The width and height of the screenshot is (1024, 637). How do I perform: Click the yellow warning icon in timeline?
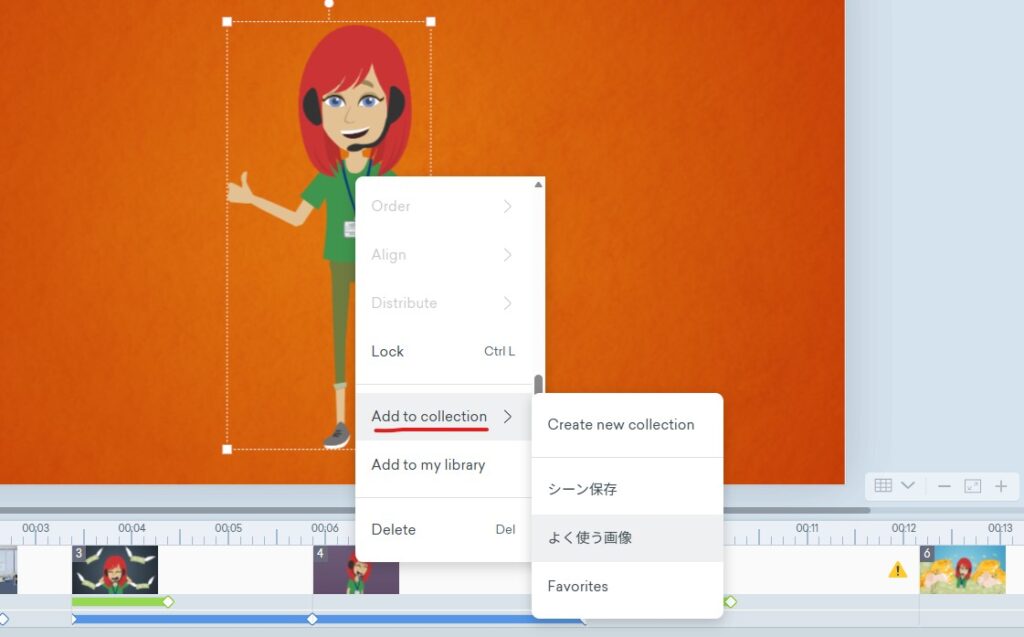(x=897, y=569)
